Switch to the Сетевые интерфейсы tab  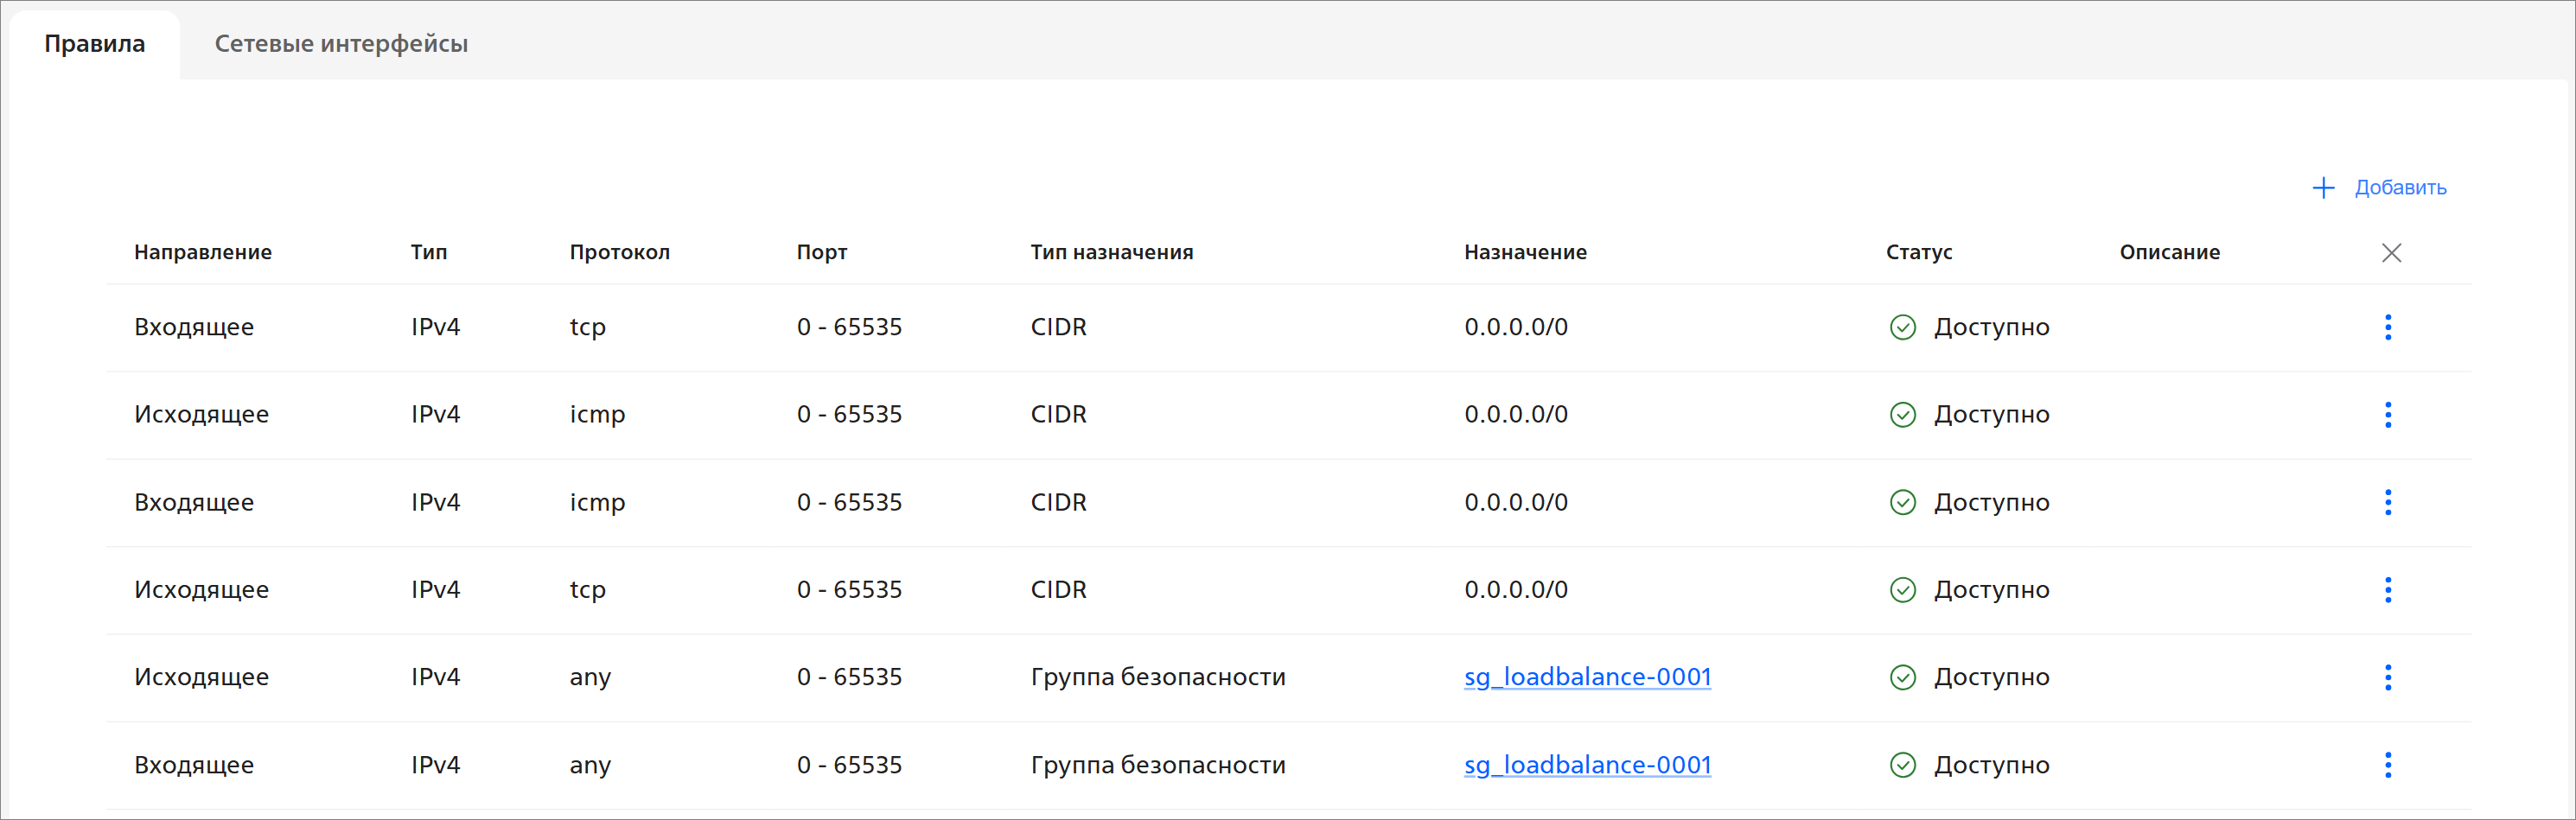coord(341,44)
